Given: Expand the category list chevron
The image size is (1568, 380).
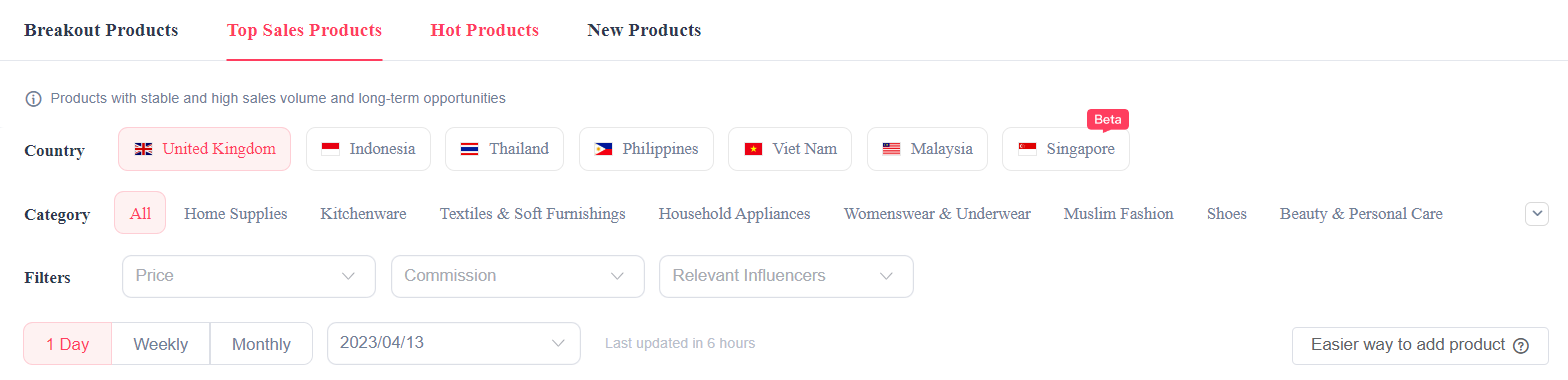Looking at the screenshot, I should point(1537,214).
